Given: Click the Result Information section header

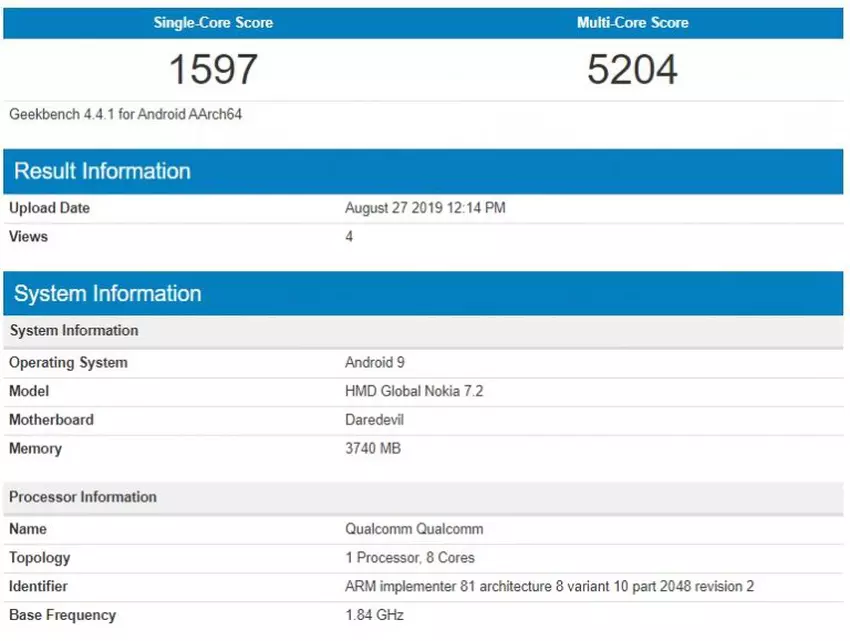Looking at the screenshot, I should click(102, 171).
